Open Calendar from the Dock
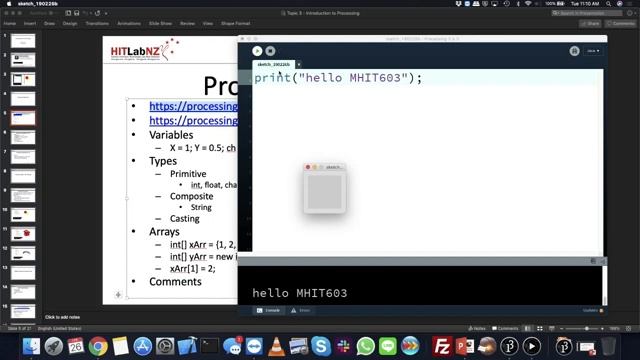Viewport: 640px width, 360px height. (x=76, y=347)
